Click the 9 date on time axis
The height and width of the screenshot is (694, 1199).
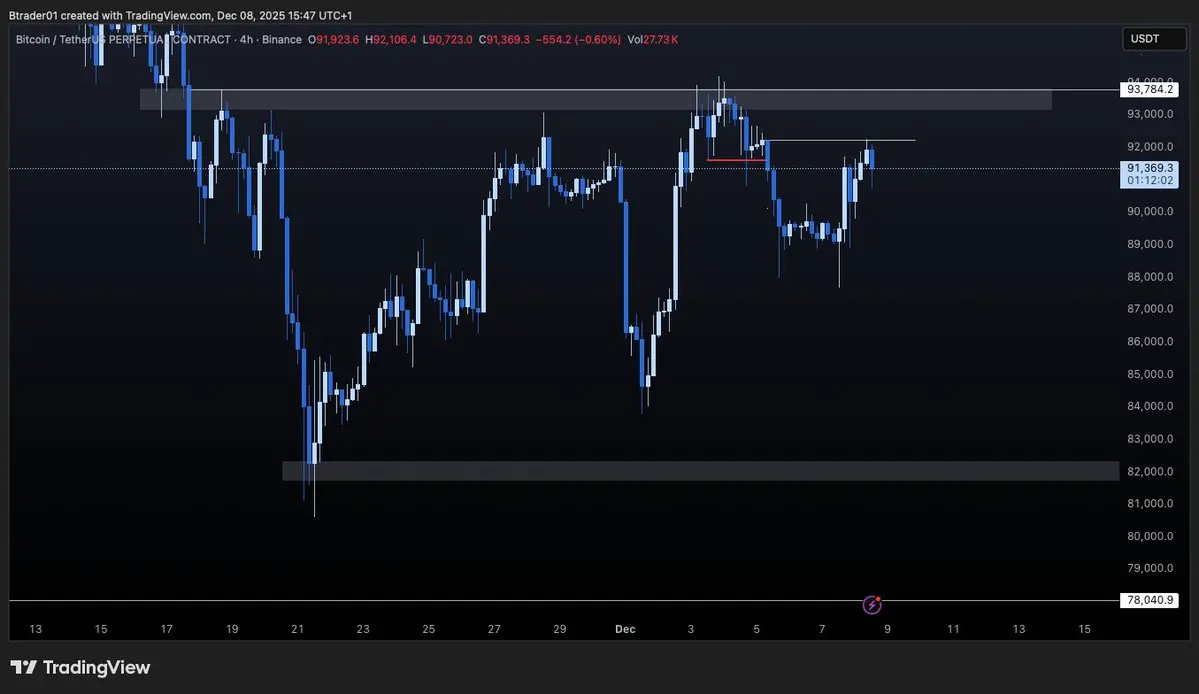888,629
